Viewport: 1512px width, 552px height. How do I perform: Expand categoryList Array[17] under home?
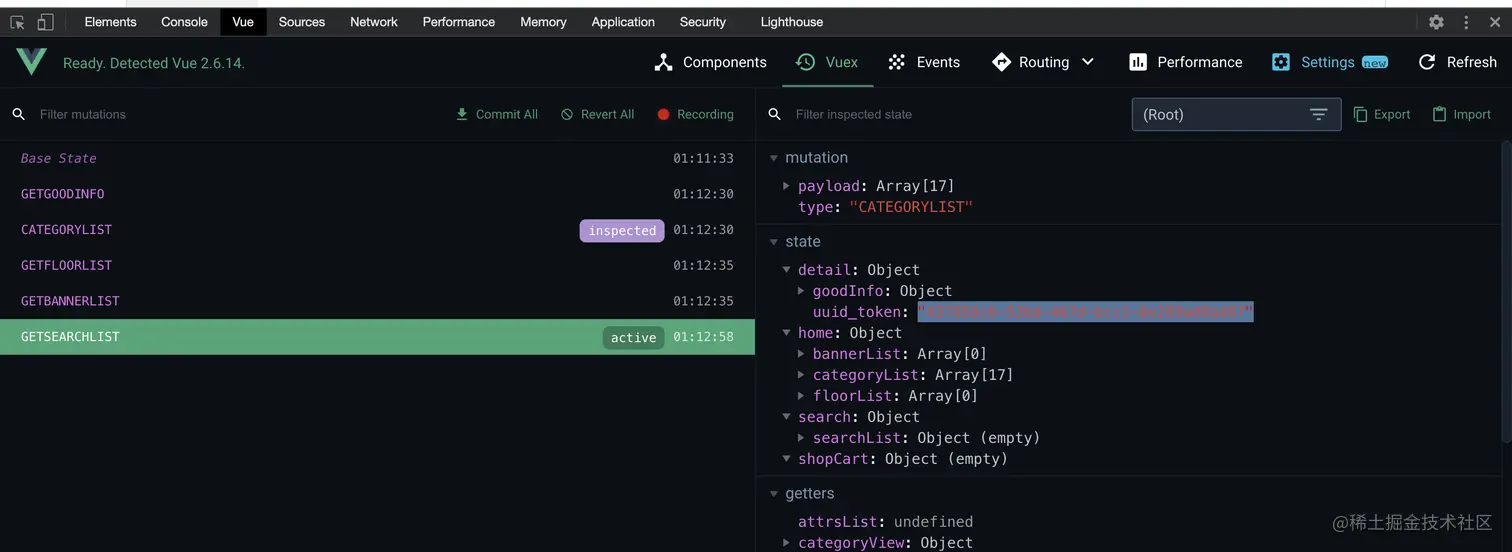coord(801,375)
